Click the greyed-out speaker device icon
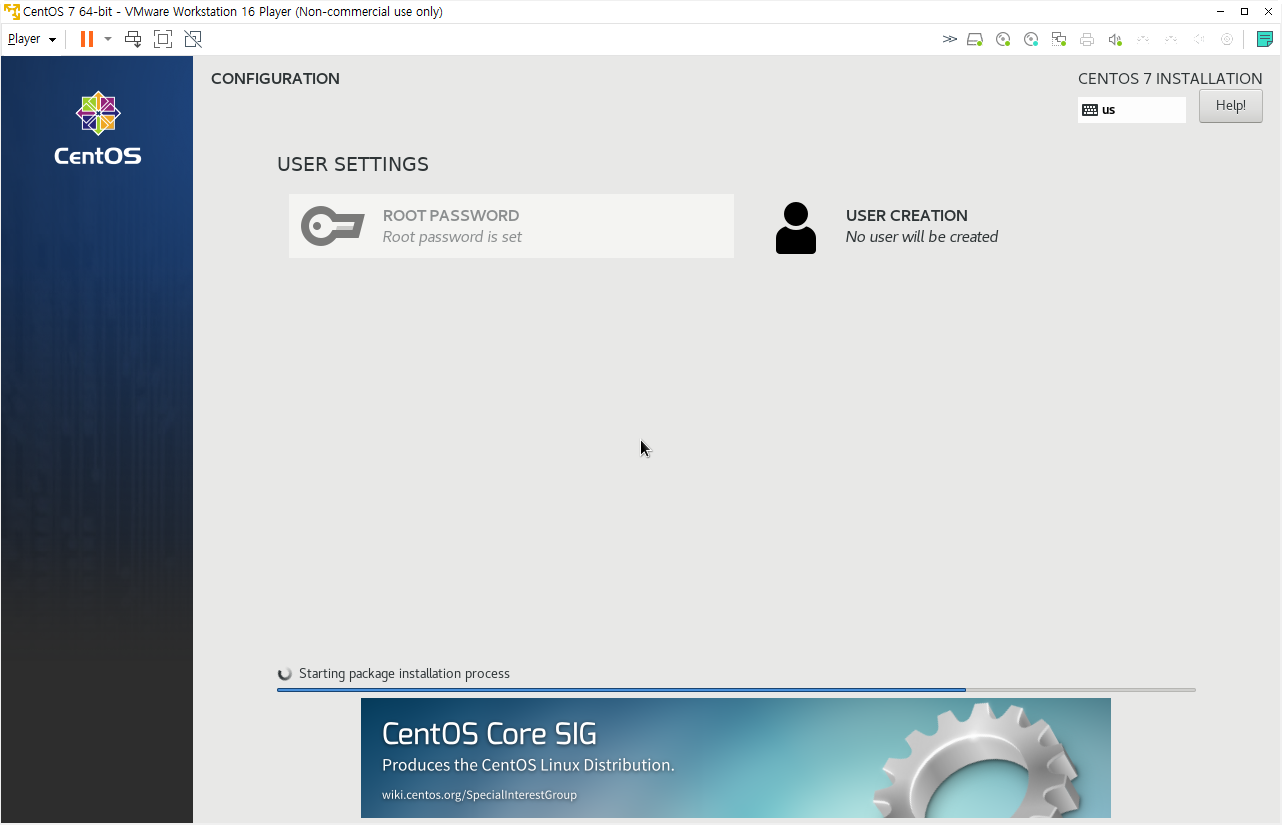Screen dimensions: 1282x825 [1198, 39]
